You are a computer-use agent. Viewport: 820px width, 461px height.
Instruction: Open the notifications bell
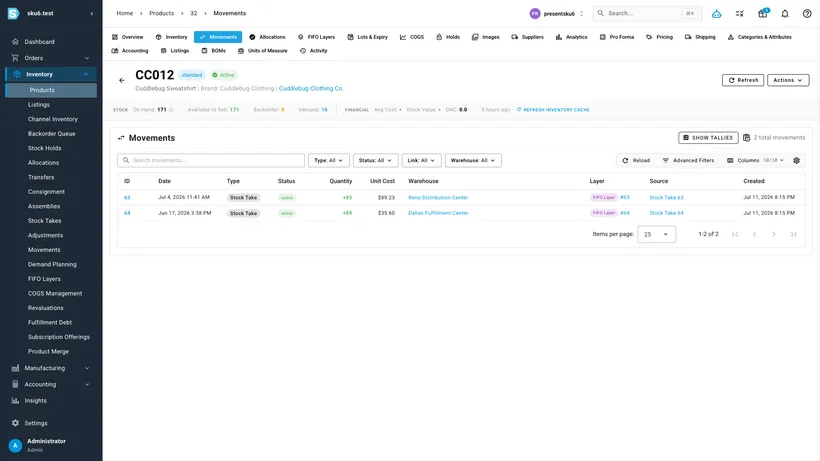tap(784, 14)
